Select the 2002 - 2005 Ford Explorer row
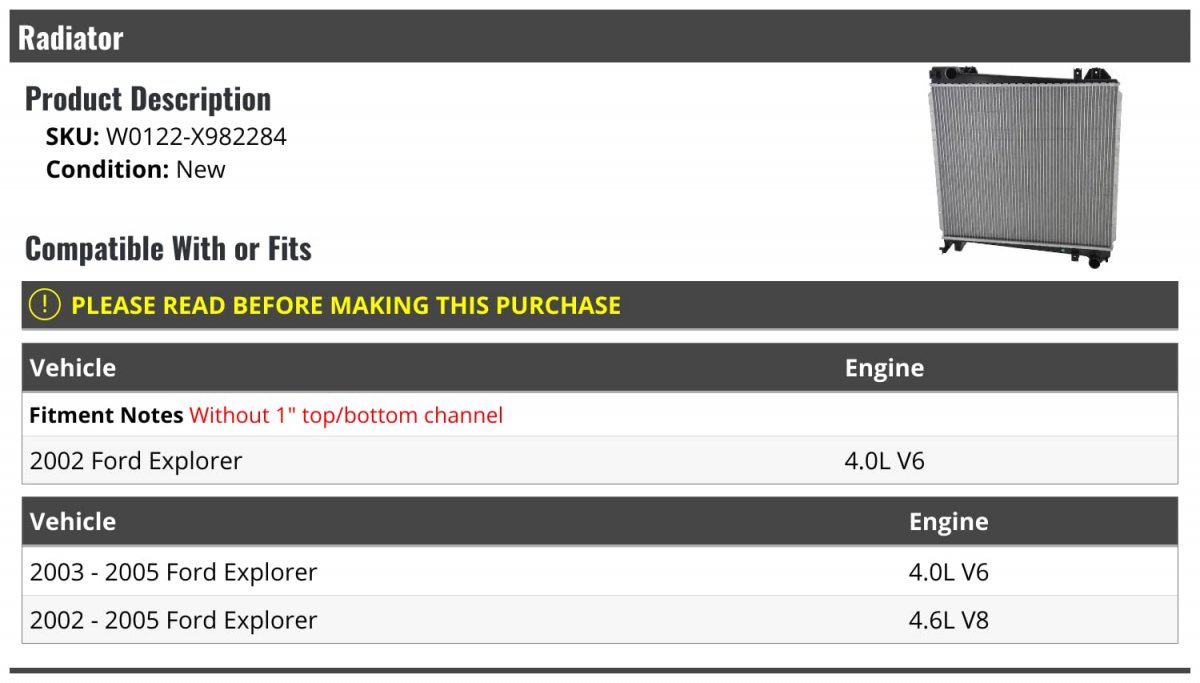Viewport: 1200px width, 683px height. coord(600,620)
